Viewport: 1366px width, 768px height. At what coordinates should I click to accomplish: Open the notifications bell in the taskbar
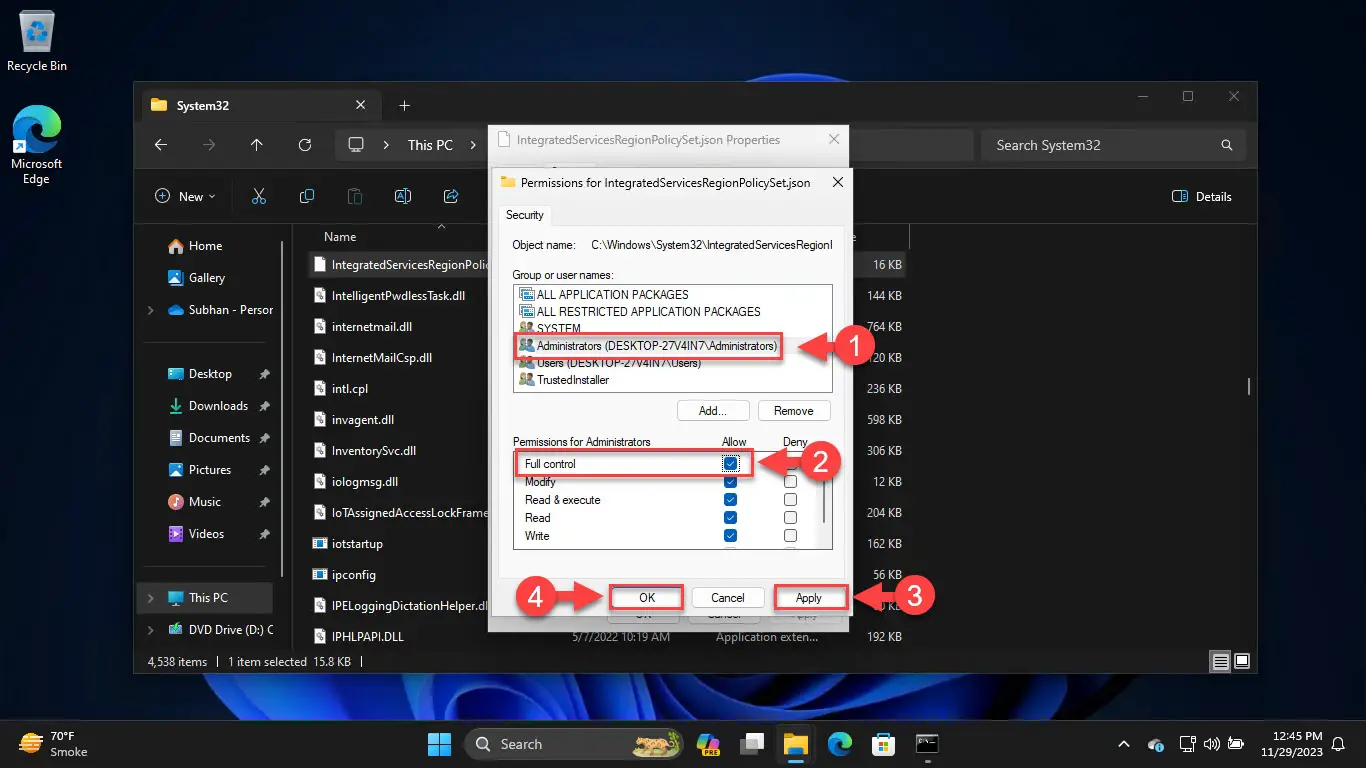(1339, 744)
